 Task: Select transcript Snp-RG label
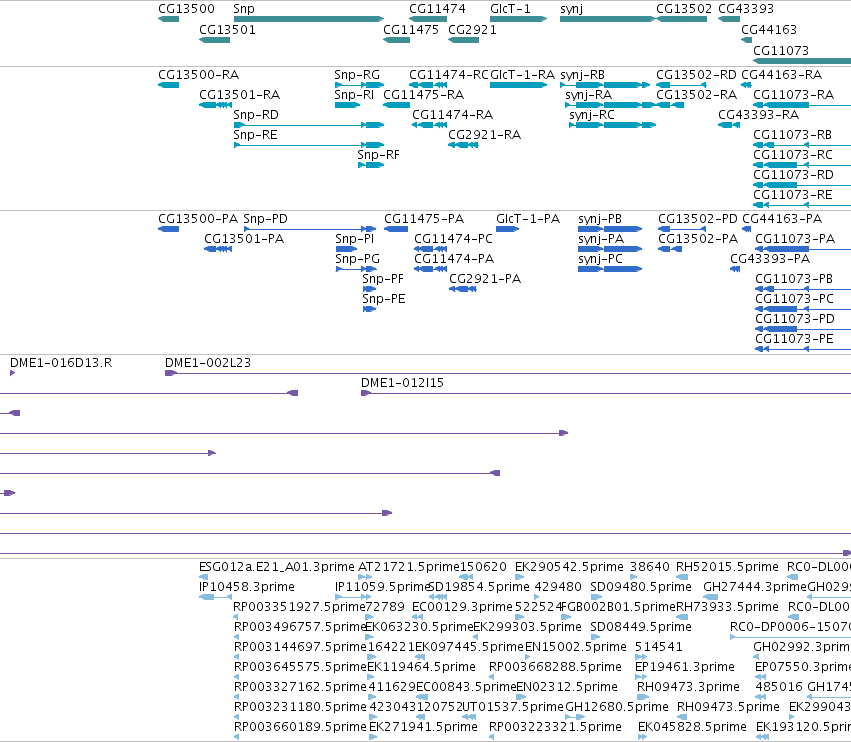(x=357, y=74)
